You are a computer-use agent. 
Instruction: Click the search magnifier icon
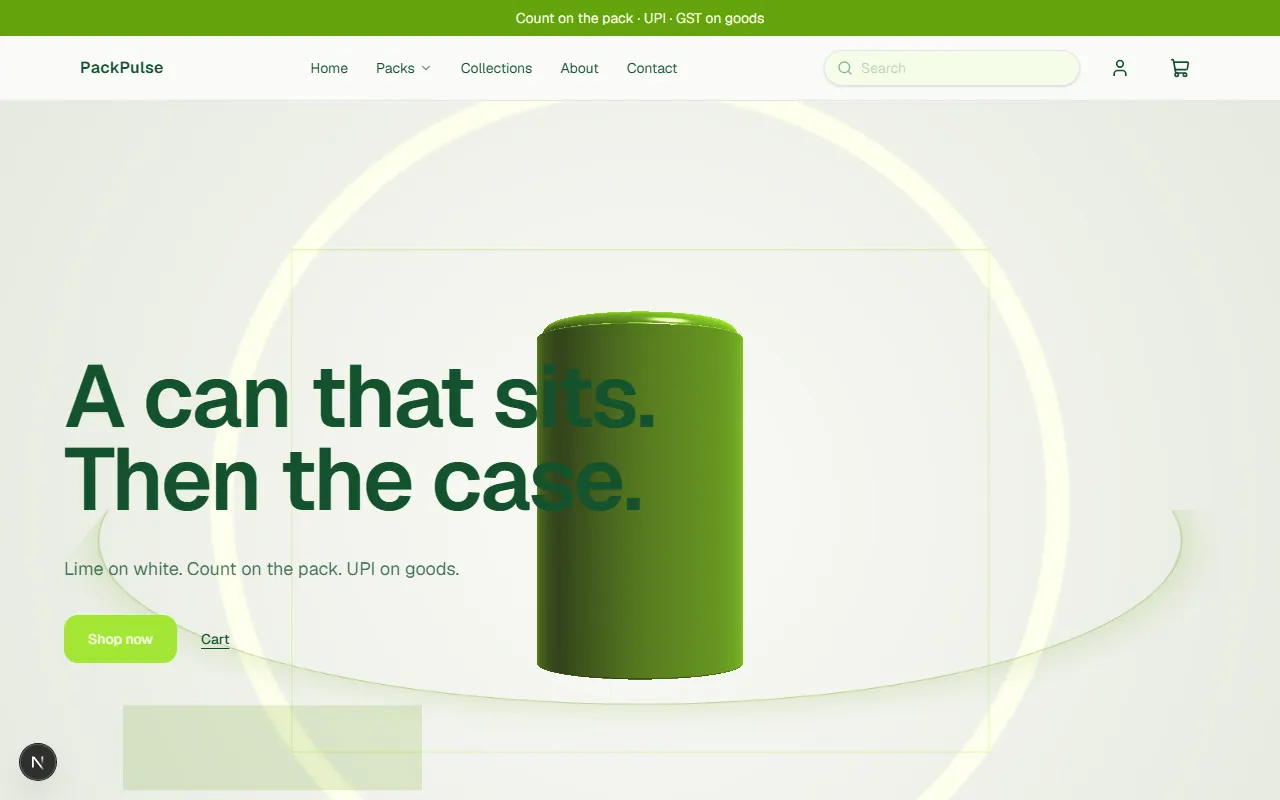pyautogui.click(x=845, y=68)
